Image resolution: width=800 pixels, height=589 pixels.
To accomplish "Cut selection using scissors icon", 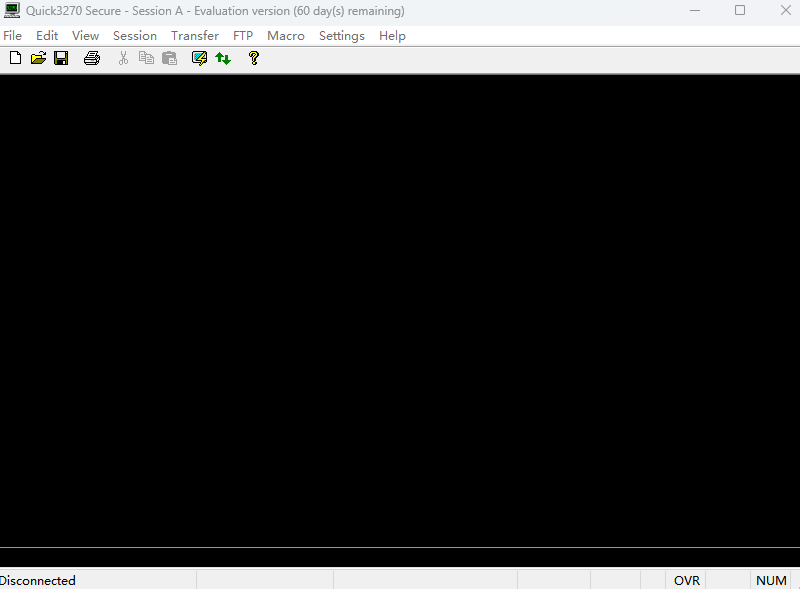I will point(123,58).
